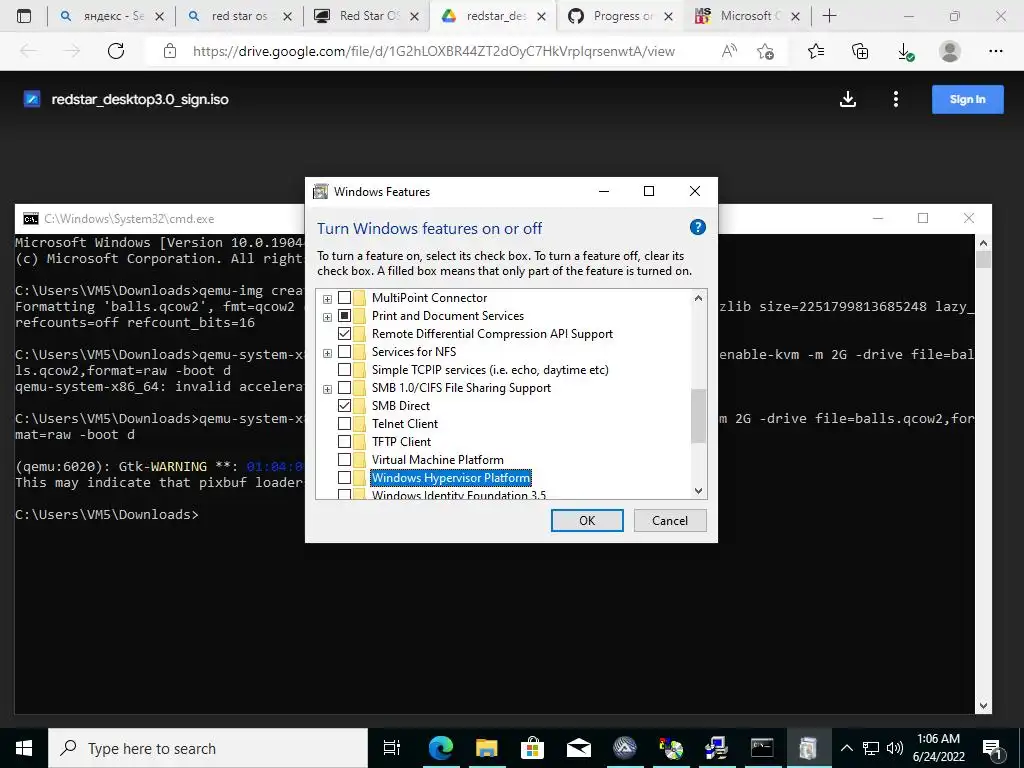Close the redstar_desktop Drive tab
The width and height of the screenshot is (1024, 768).
pos(541,17)
